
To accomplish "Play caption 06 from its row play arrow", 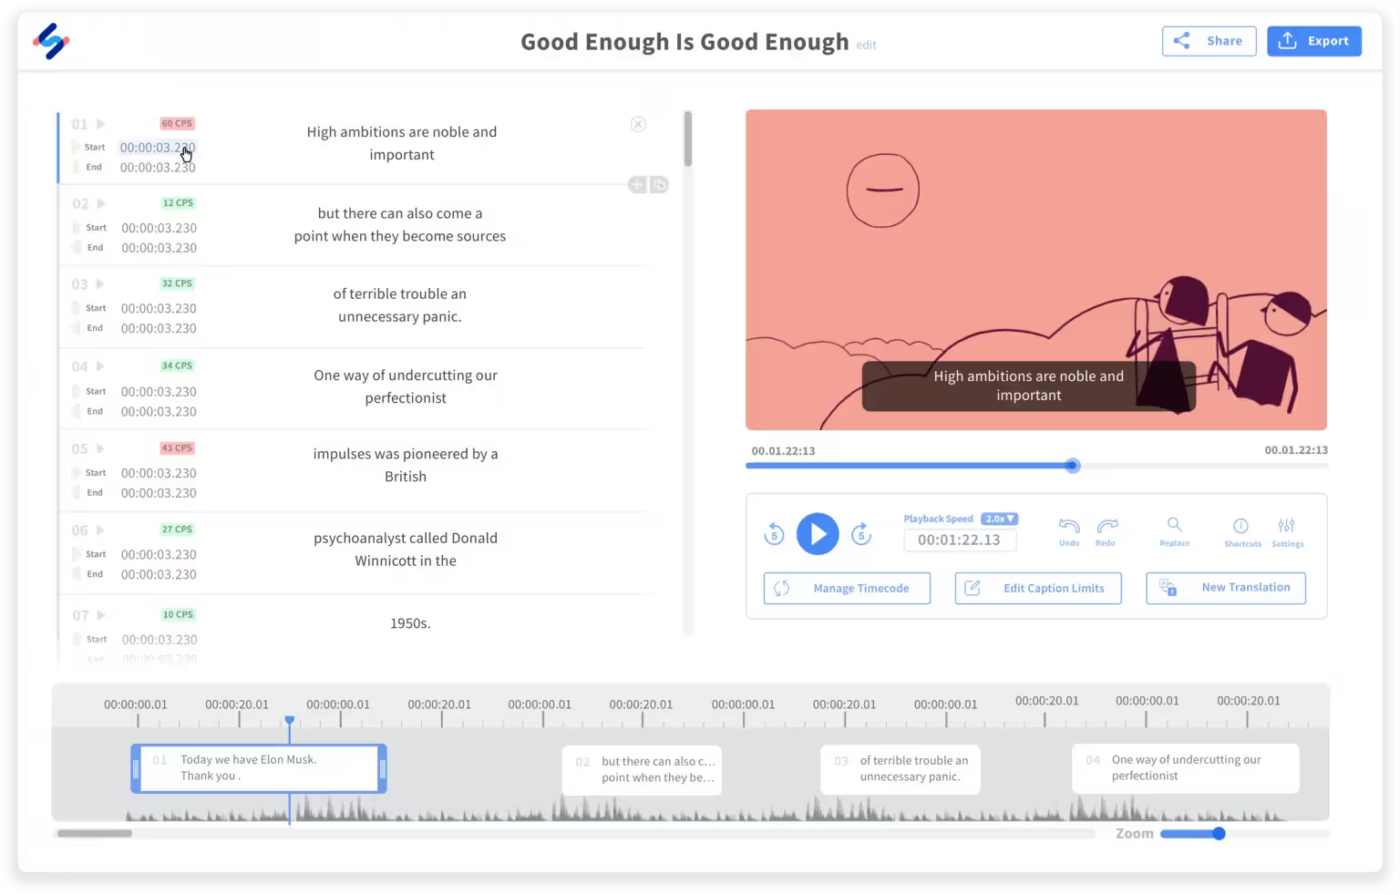I will coord(100,530).
